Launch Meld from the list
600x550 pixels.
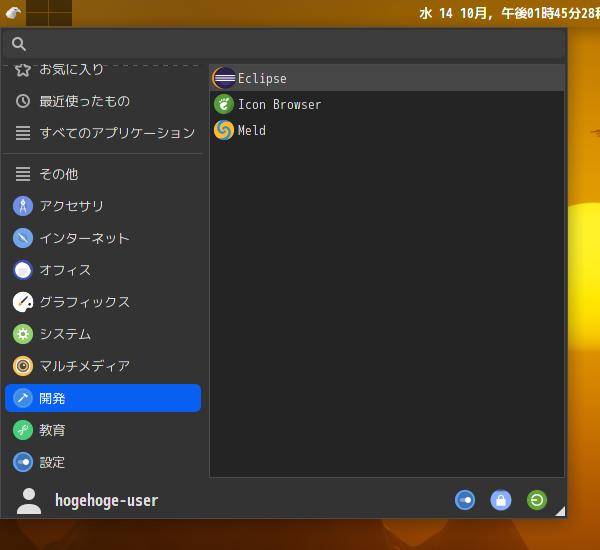387,130
